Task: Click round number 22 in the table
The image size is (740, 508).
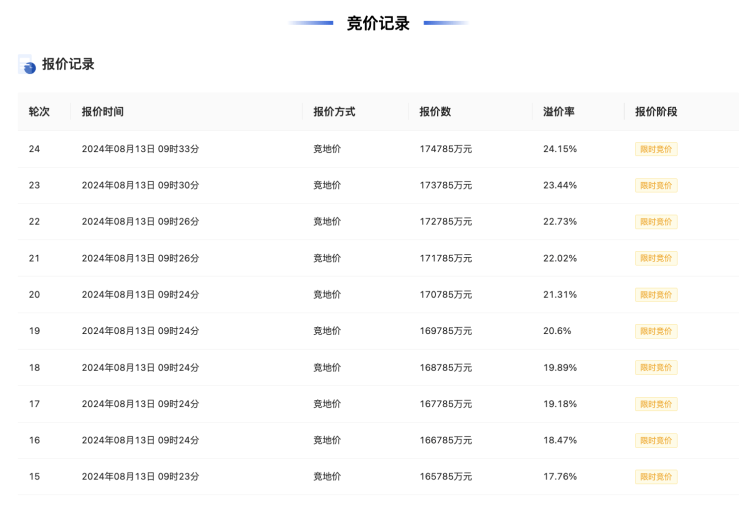Action: click(x=35, y=222)
